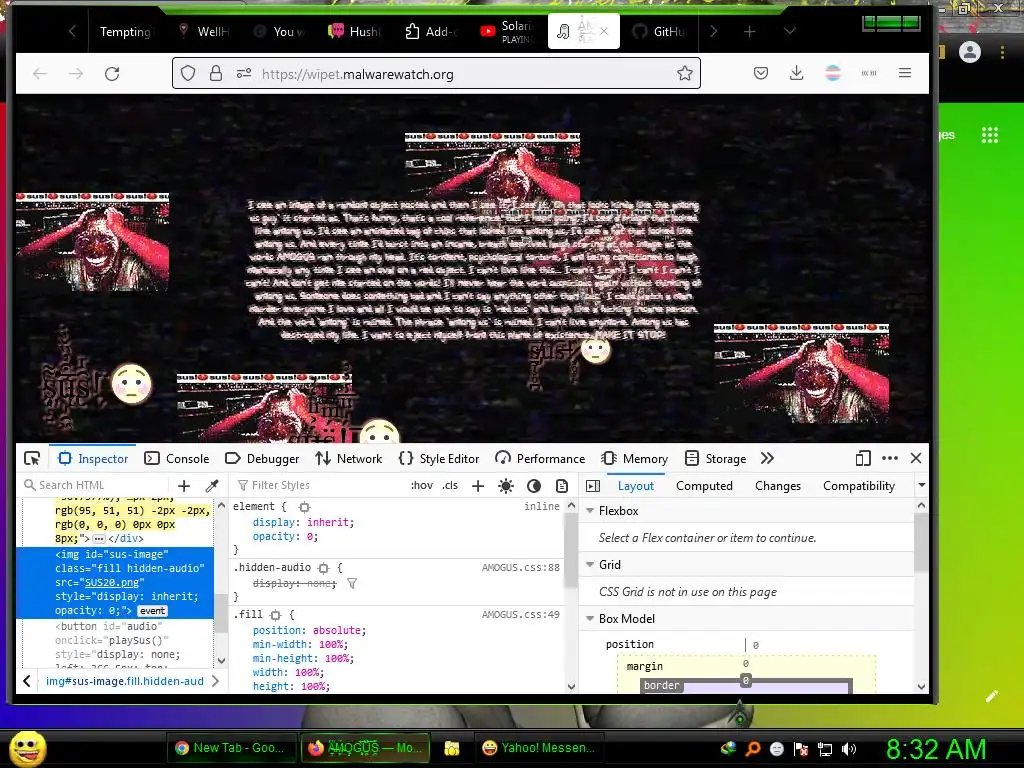Open Yahoo! Messenger taskbar item
Screen dimensions: 1024x768
tap(538, 748)
